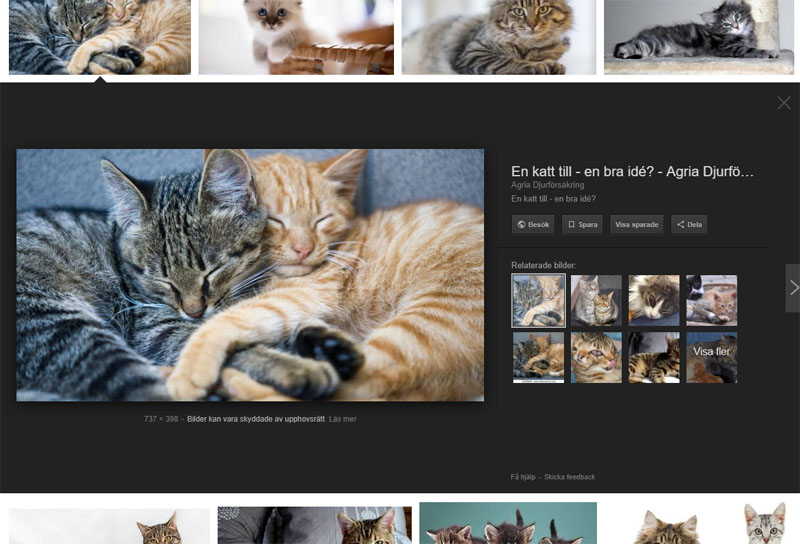Click Läs mer copyright link

[342, 419]
